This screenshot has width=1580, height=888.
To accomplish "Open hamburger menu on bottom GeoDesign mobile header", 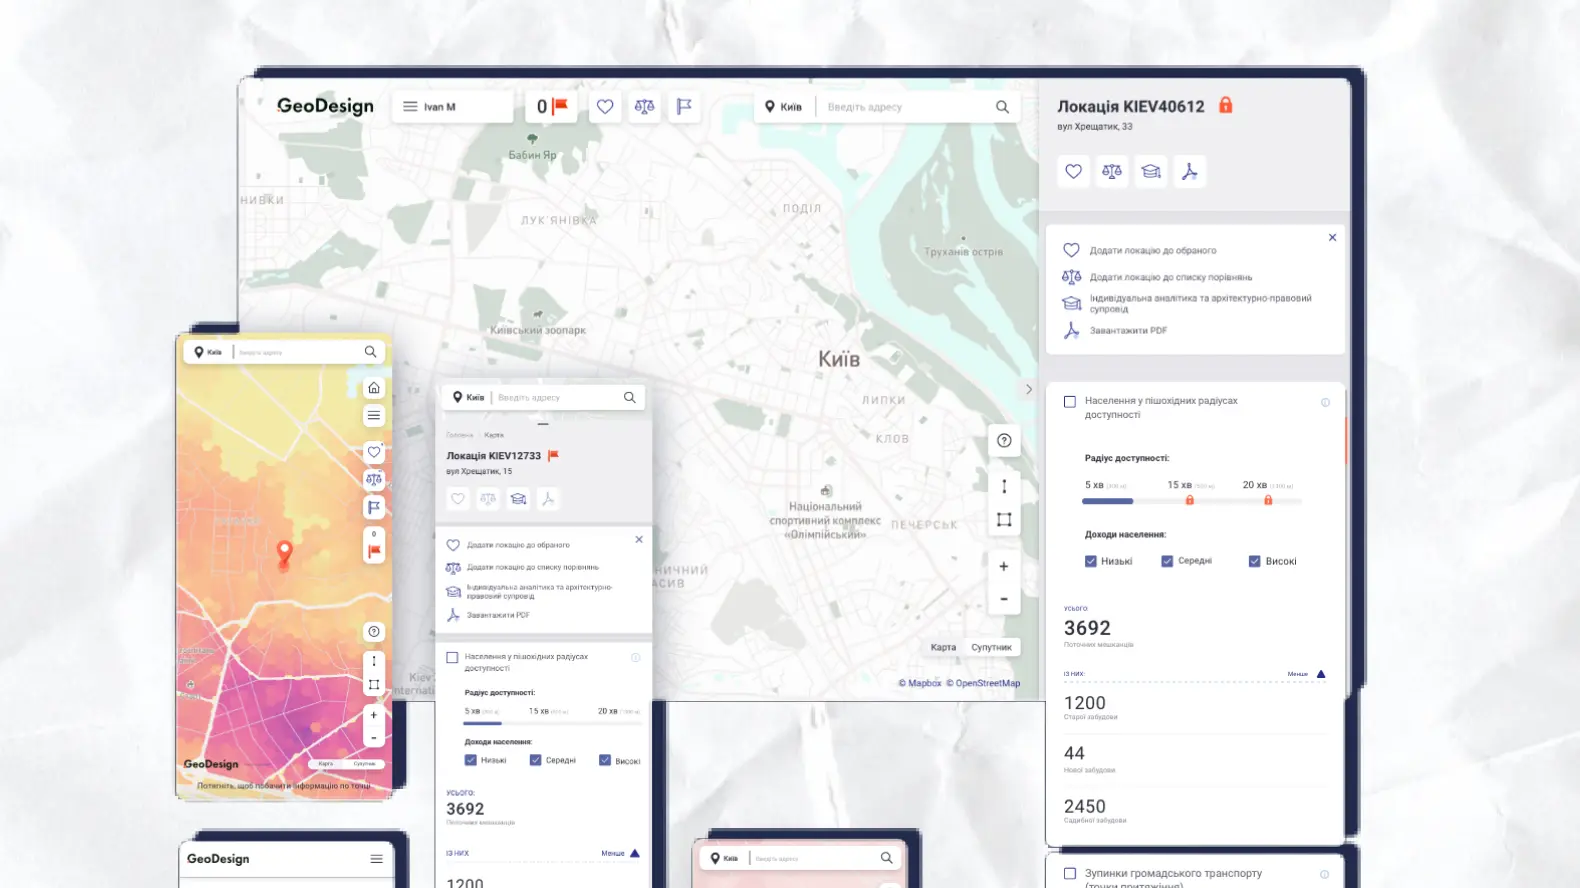I will 377,859.
